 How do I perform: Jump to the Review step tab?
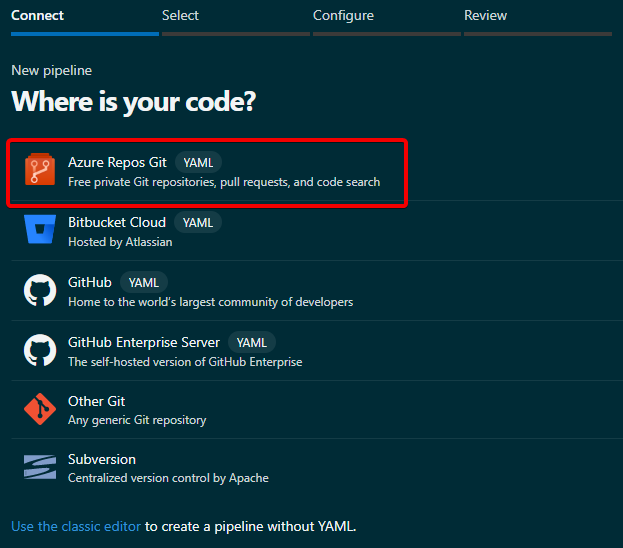click(485, 16)
